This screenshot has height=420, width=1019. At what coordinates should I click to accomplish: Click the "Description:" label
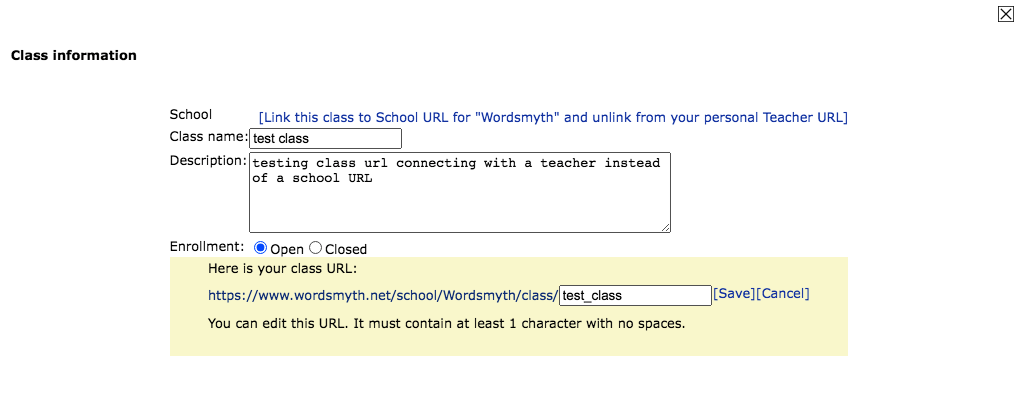pos(208,160)
